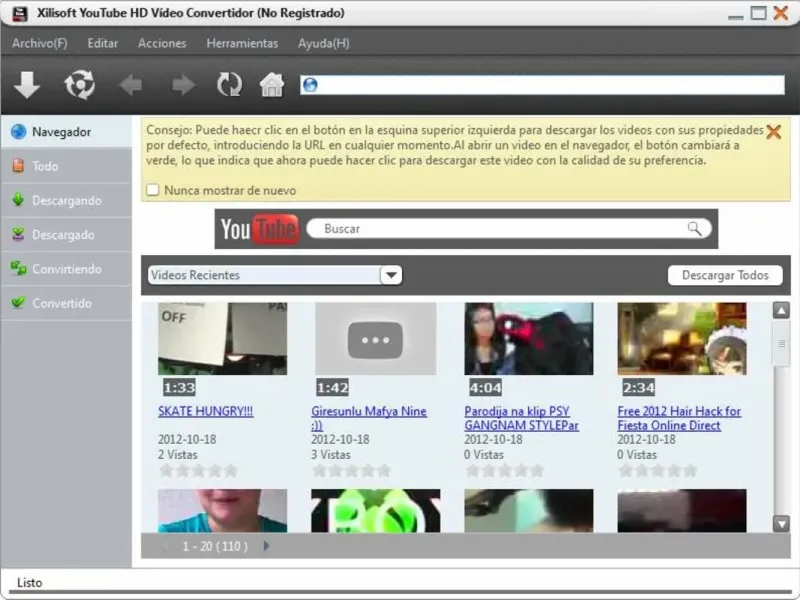Click the YouTube logo
Viewport: 800px width, 600px height.
tap(260, 229)
